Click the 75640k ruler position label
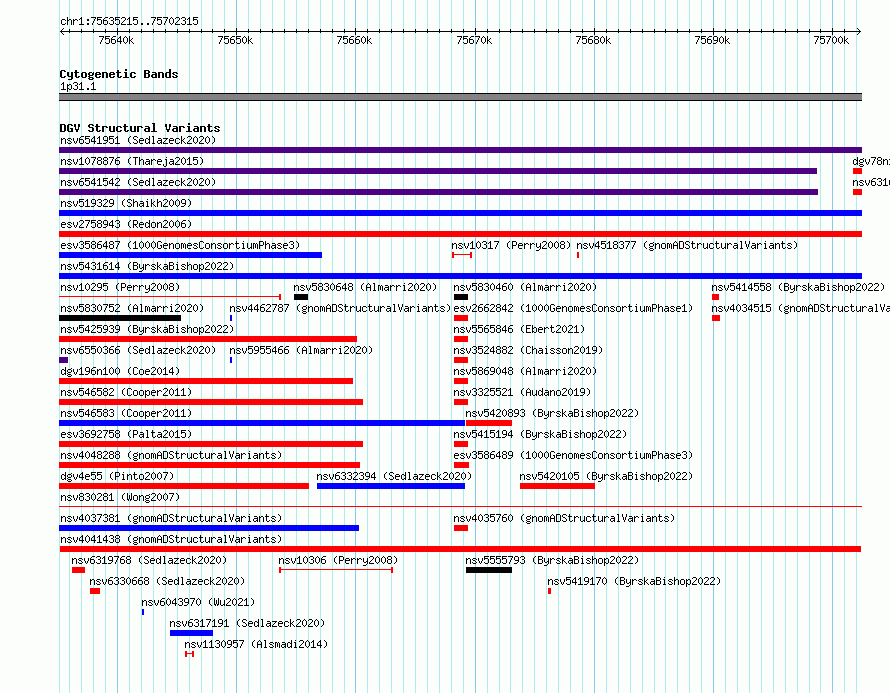This screenshot has height=693, width=890. click(116, 40)
